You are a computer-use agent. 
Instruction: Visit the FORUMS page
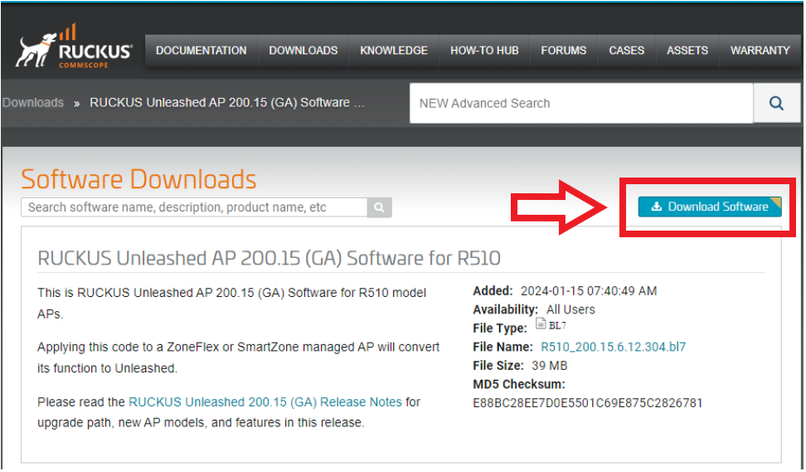click(564, 51)
